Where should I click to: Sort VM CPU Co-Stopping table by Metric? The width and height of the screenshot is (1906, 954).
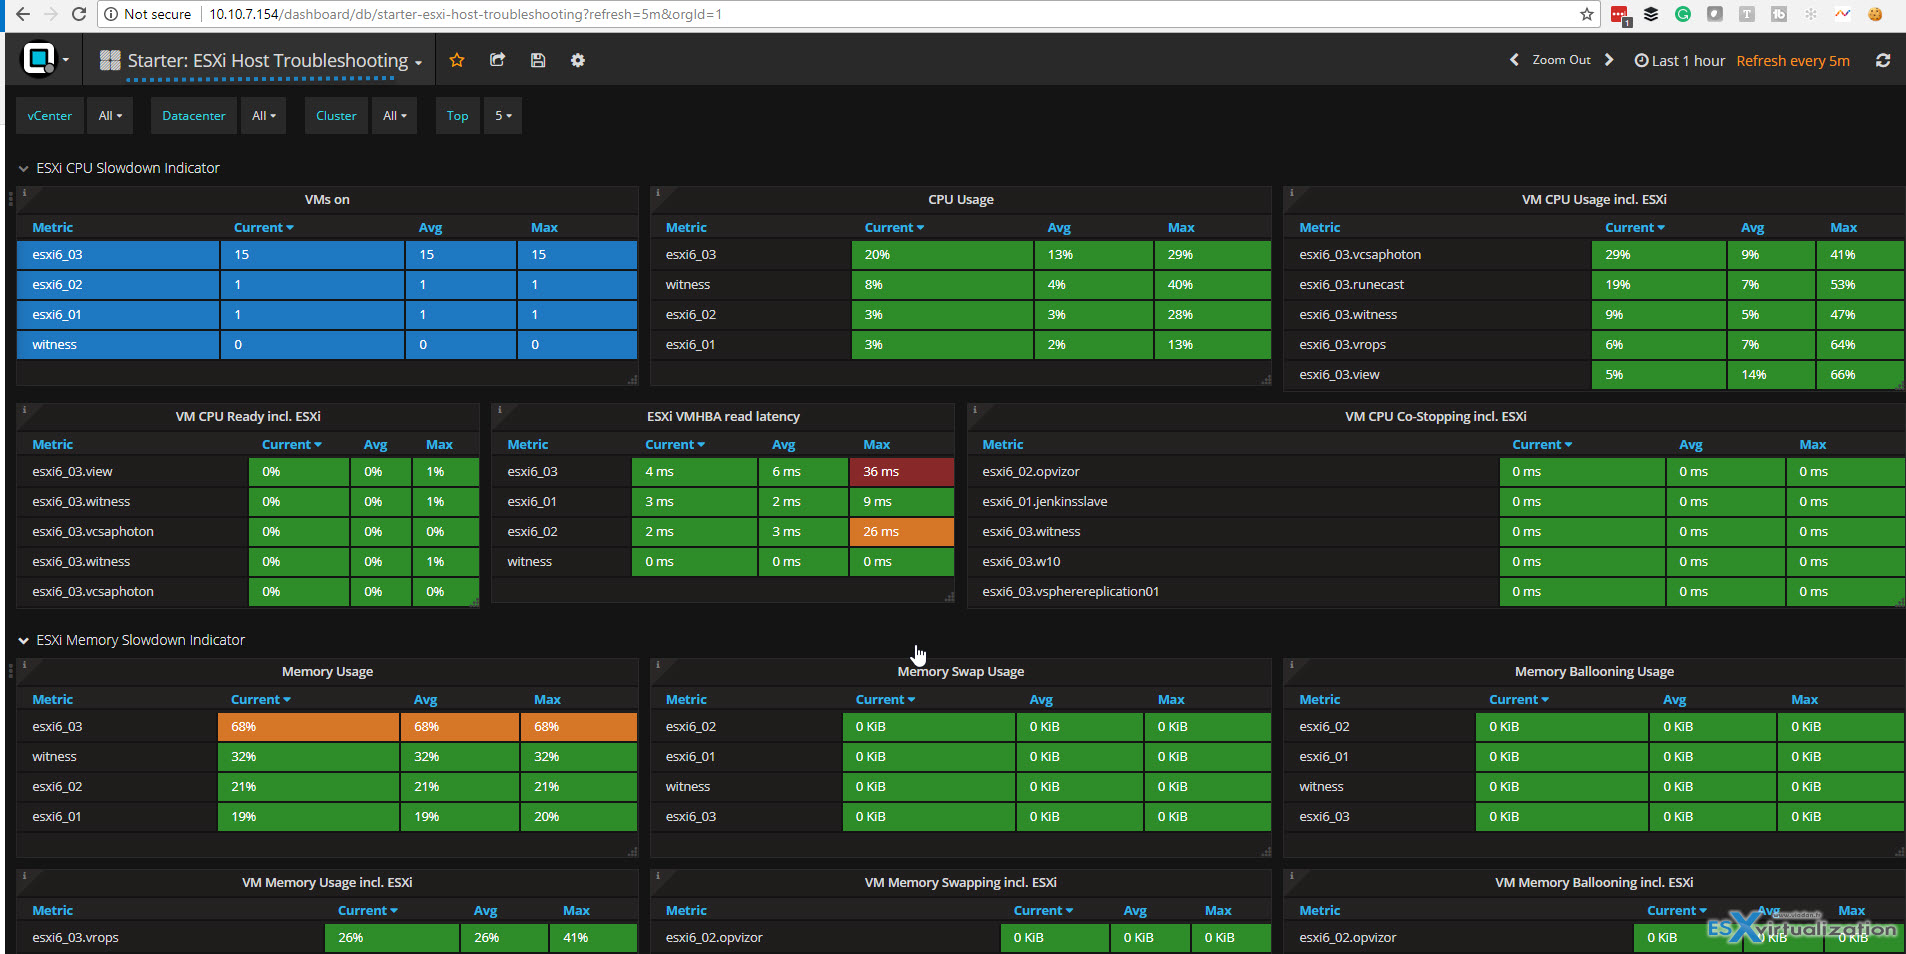(1003, 444)
